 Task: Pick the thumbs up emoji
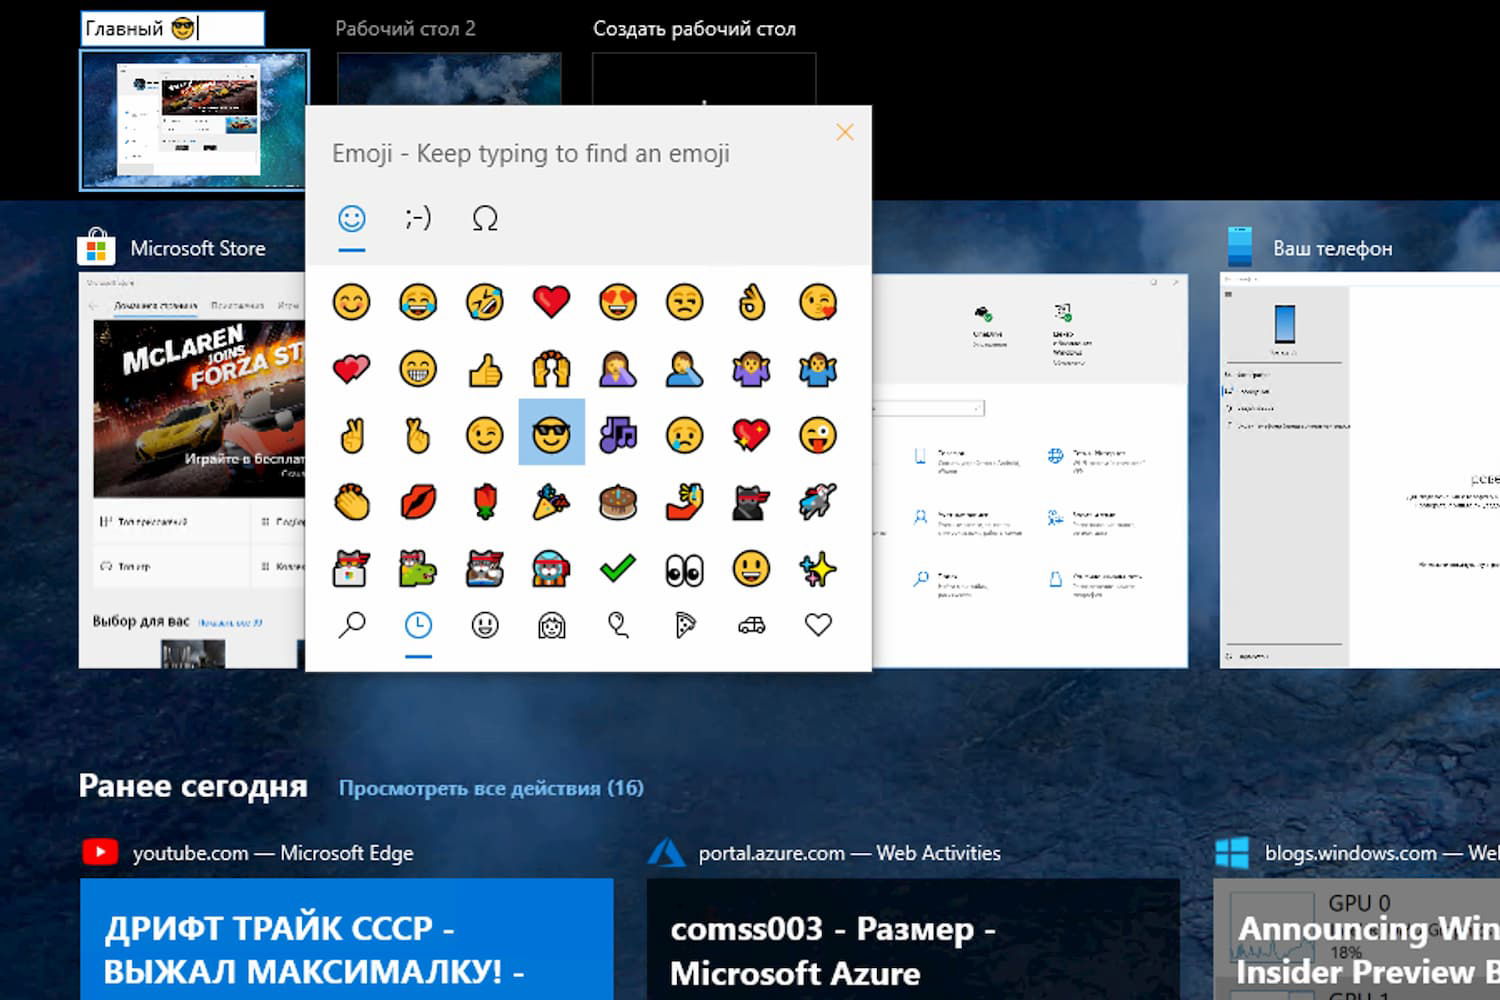pos(485,369)
